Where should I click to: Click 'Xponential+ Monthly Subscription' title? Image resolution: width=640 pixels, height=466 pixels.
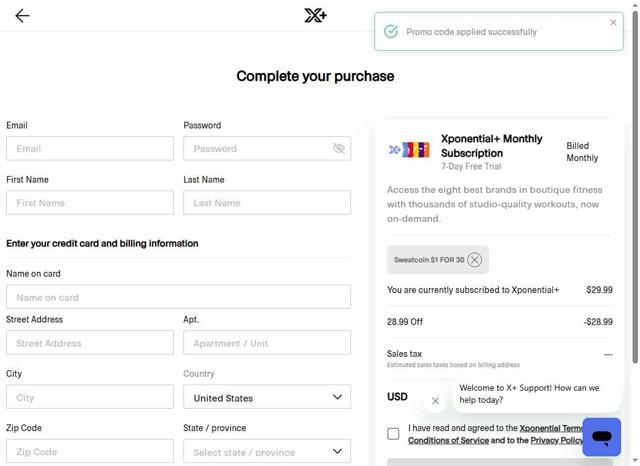(491, 146)
